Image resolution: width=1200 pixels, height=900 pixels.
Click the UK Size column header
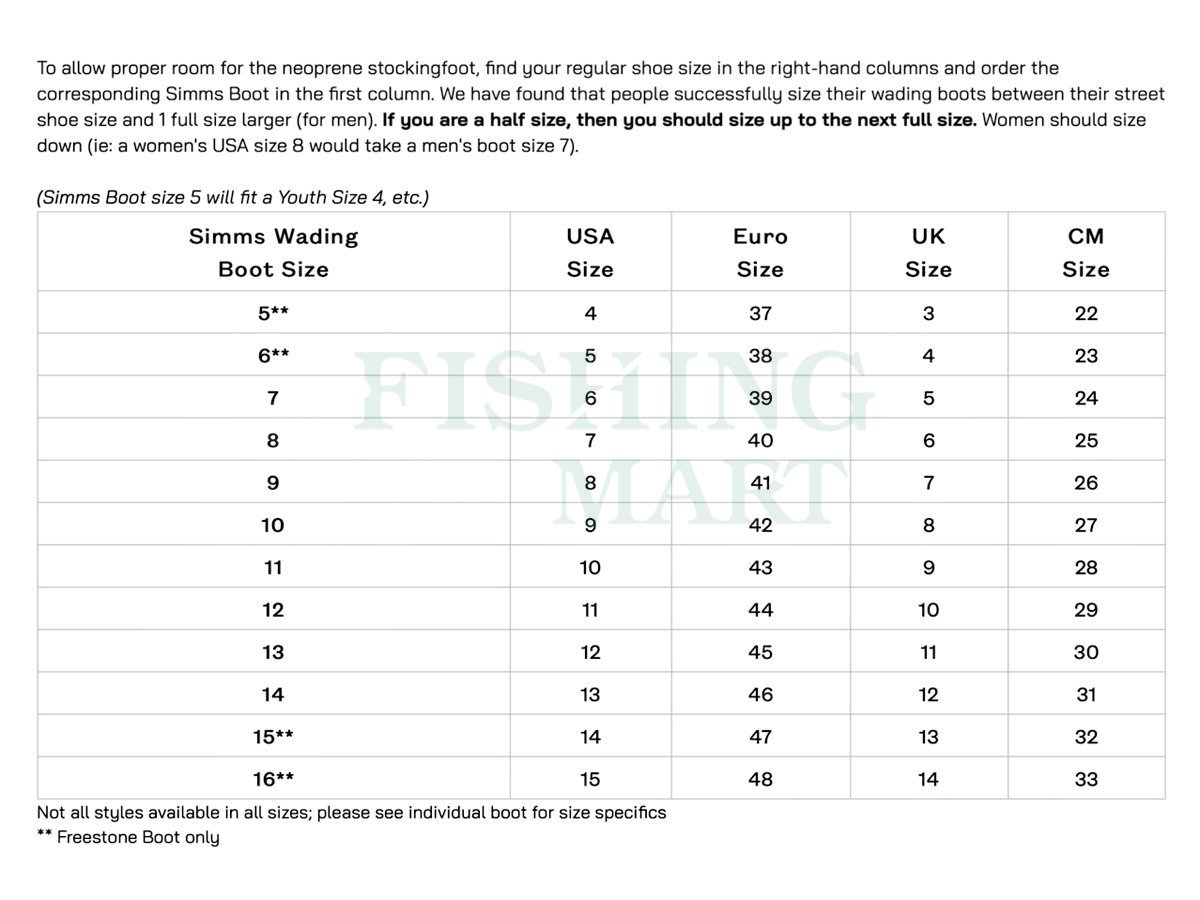928,252
